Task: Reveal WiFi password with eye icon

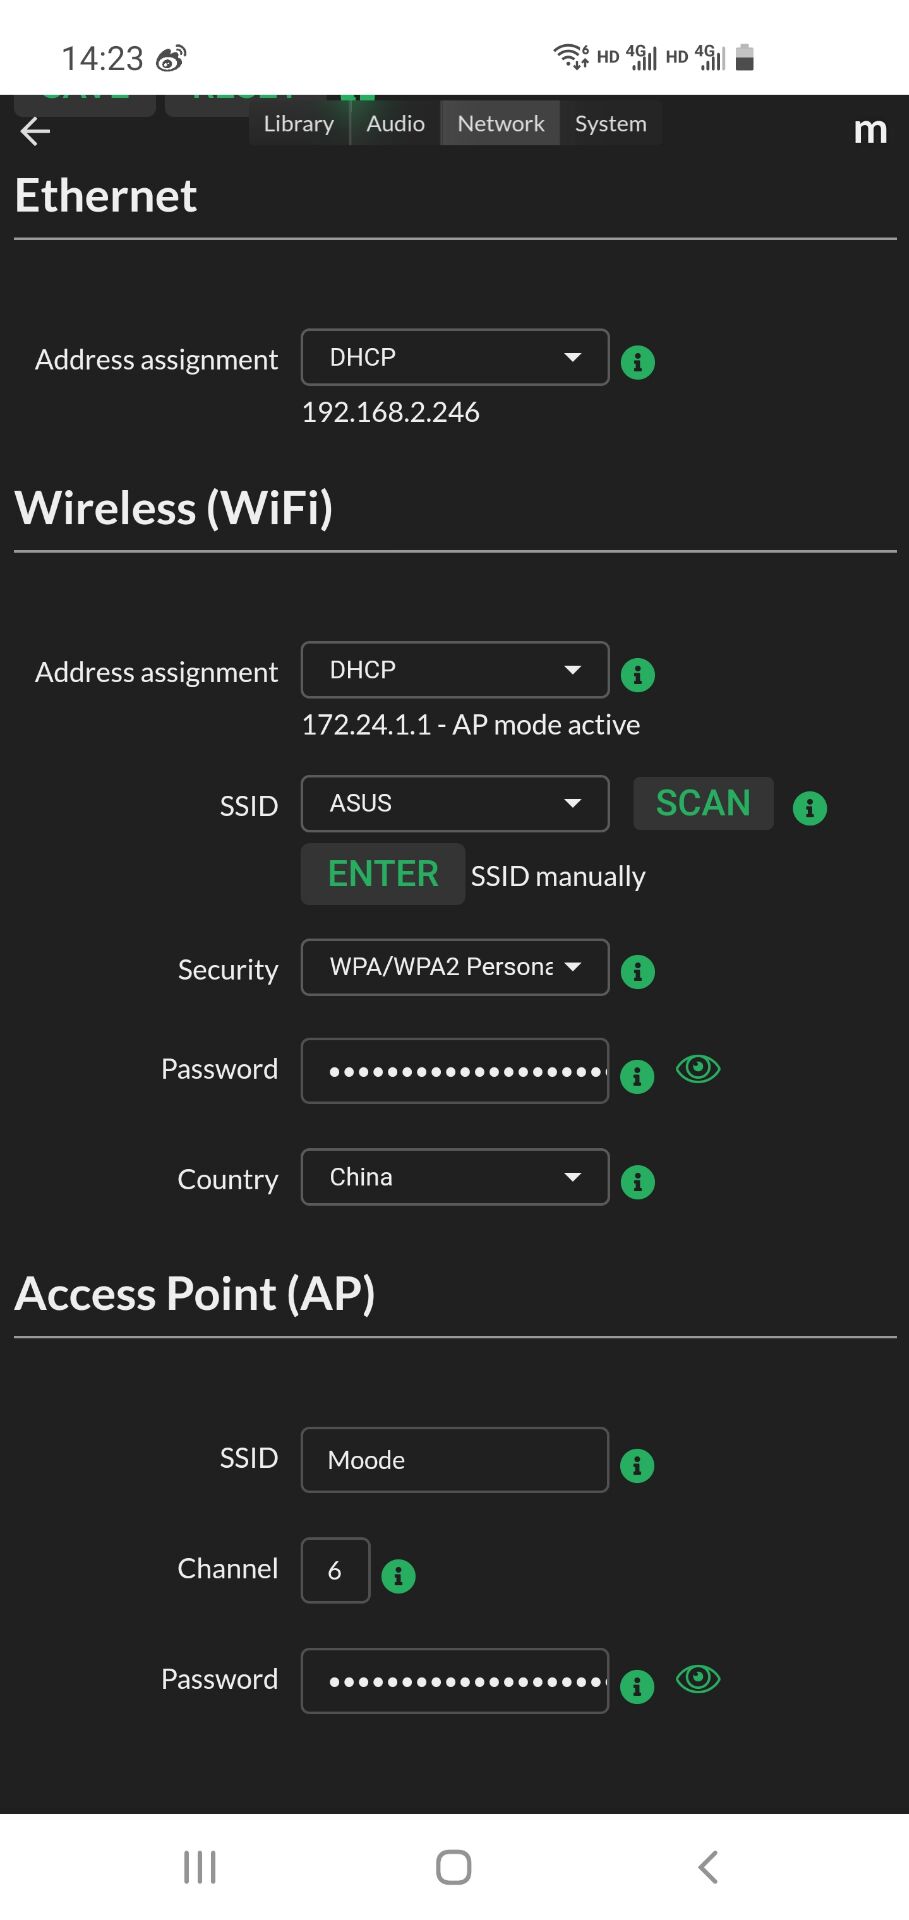Action: coord(698,1069)
